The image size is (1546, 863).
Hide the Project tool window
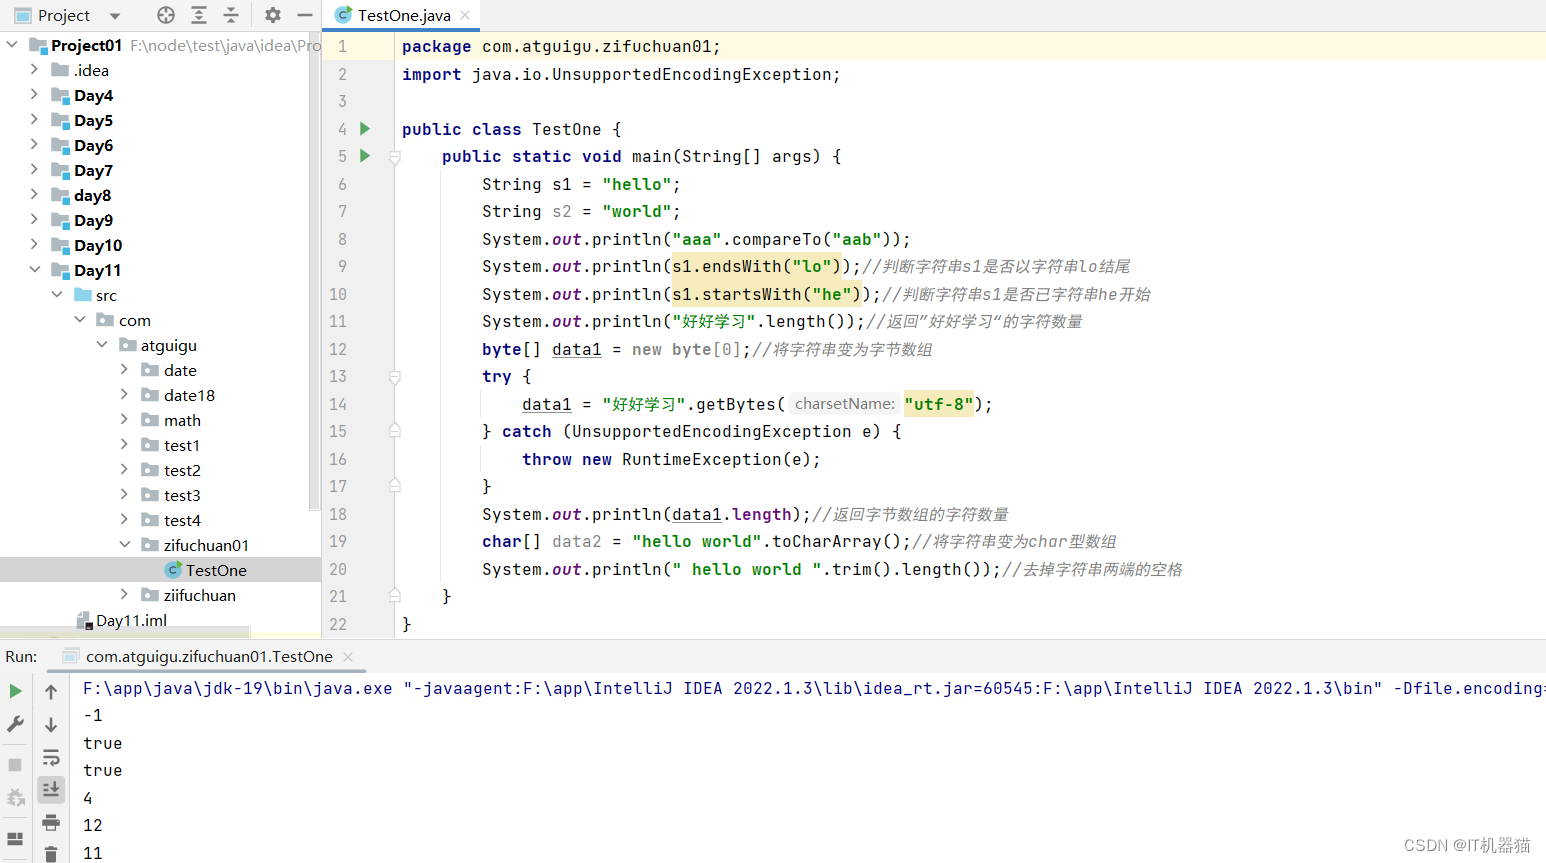click(305, 15)
